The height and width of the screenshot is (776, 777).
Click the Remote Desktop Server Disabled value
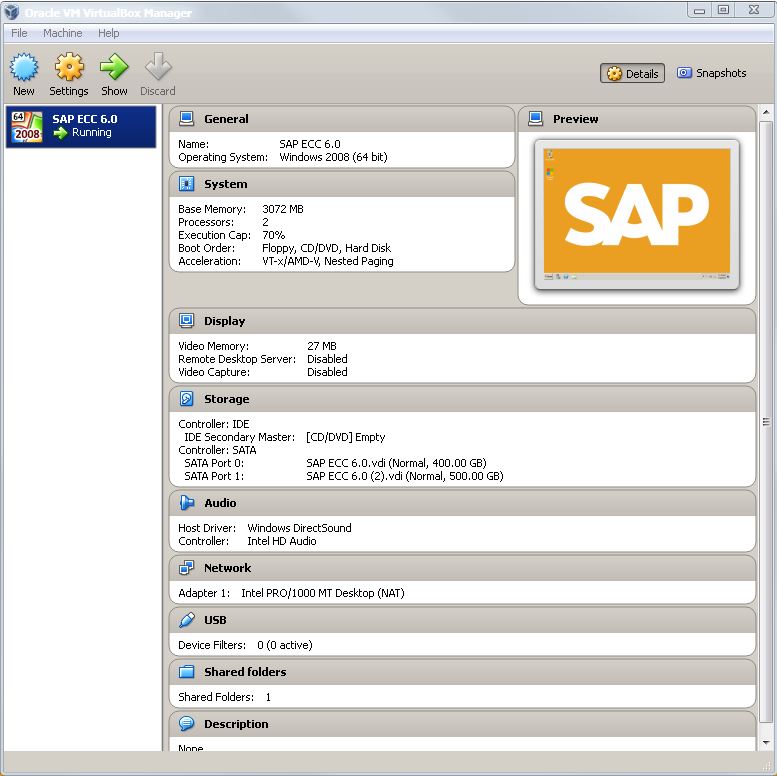327,359
